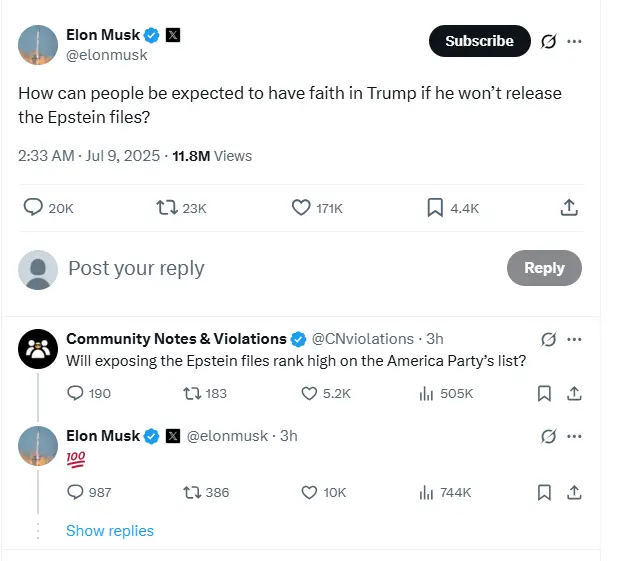Open more options on the main post
The image size is (625, 561).
[x=574, y=42]
